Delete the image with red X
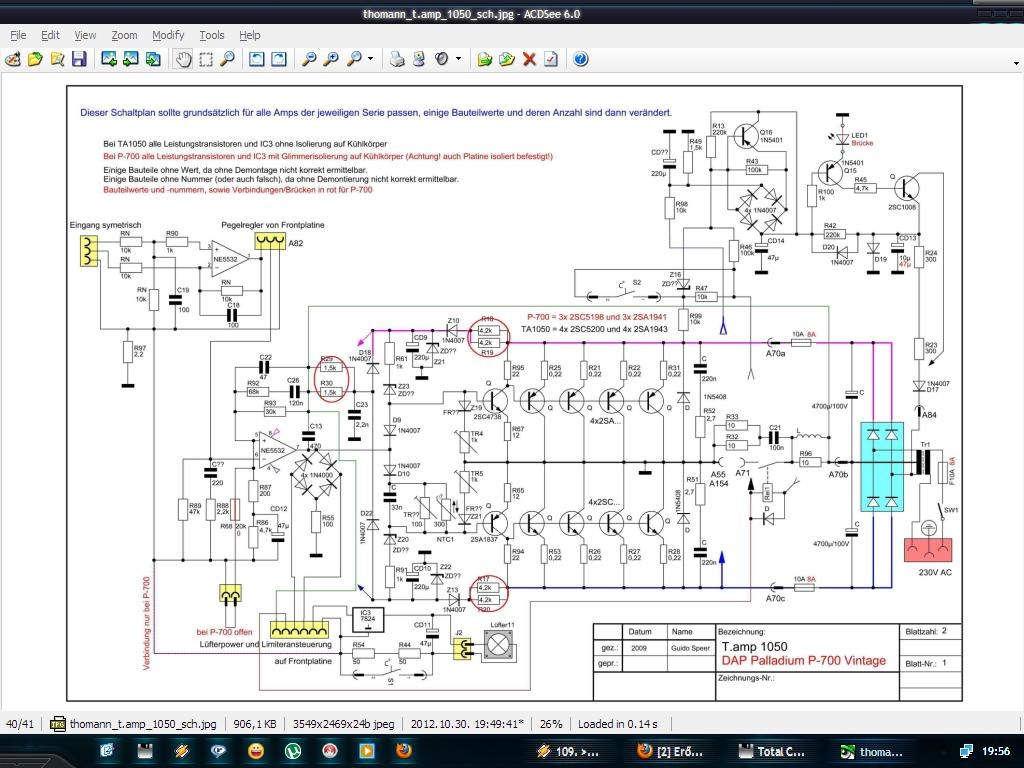1024x768 pixels. (529, 59)
